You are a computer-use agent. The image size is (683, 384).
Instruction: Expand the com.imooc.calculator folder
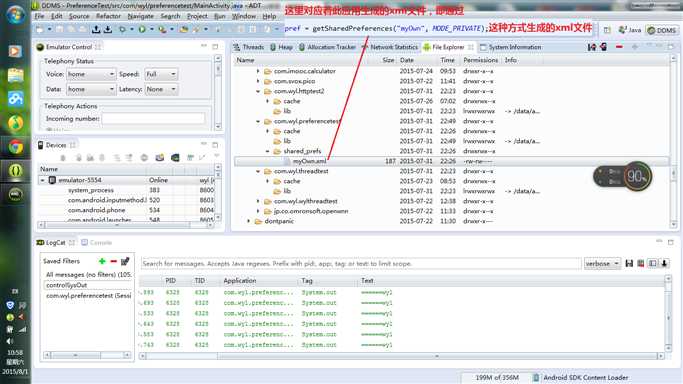click(258, 71)
